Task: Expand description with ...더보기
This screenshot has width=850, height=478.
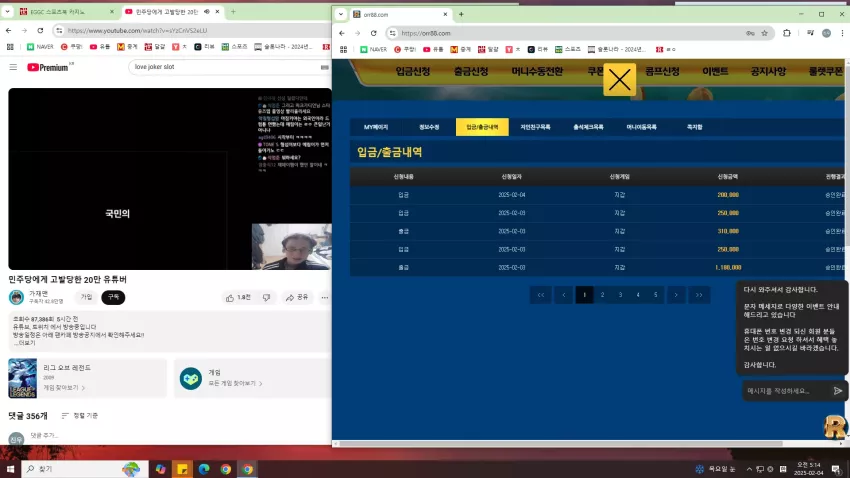Action: pos(25,343)
